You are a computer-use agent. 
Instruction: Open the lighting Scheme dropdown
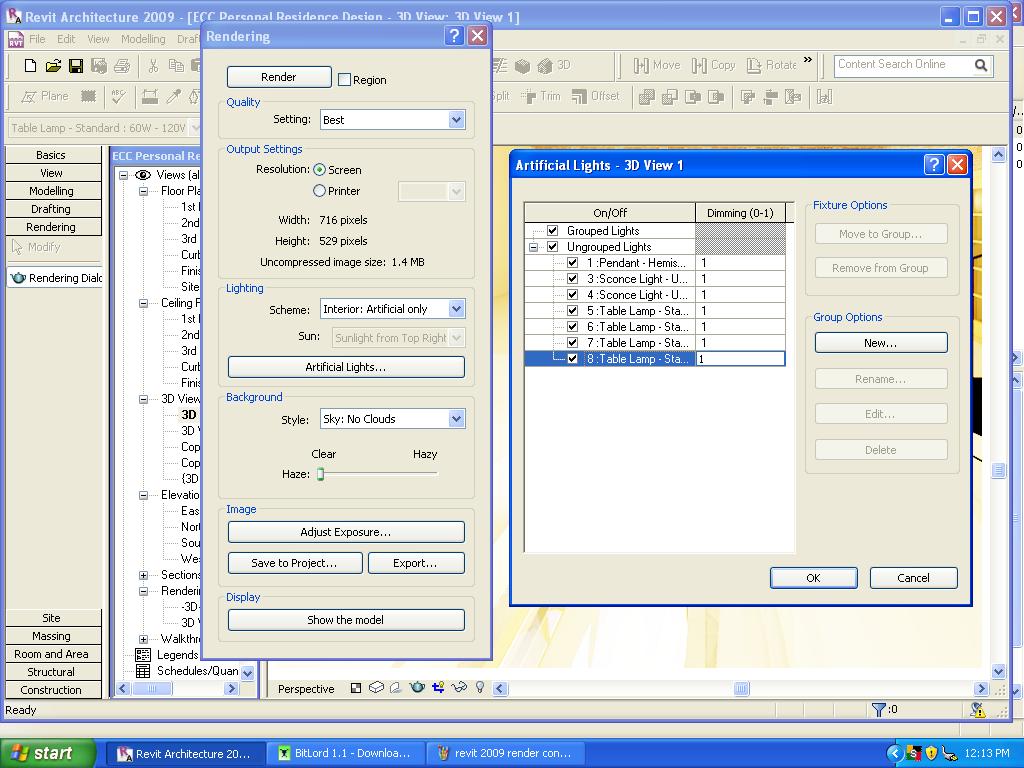(x=456, y=309)
